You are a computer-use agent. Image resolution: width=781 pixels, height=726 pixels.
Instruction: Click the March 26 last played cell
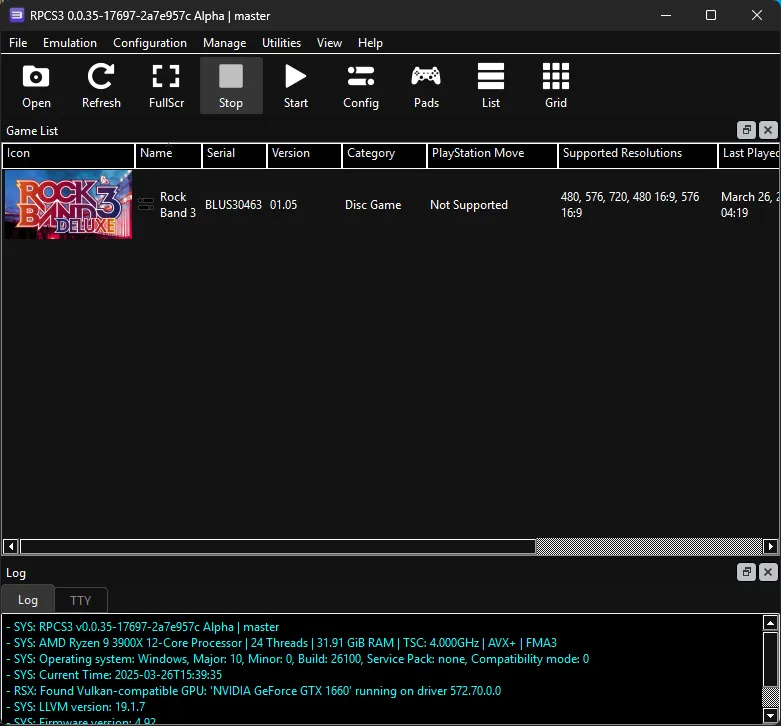click(x=750, y=205)
